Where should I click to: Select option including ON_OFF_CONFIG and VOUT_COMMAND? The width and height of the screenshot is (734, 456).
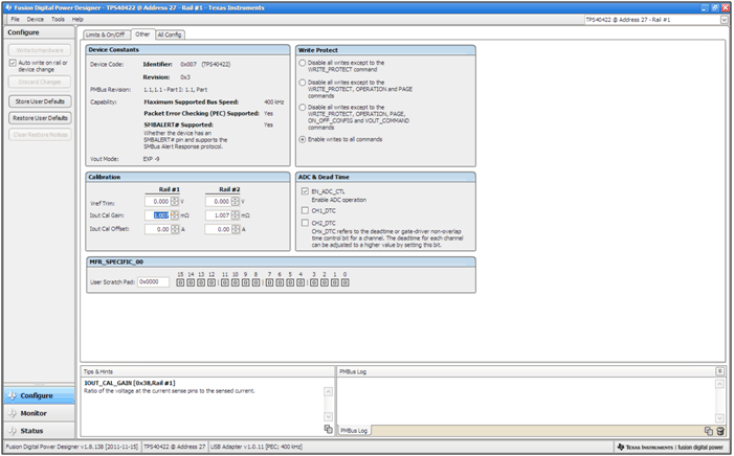(x=302, y=107)
